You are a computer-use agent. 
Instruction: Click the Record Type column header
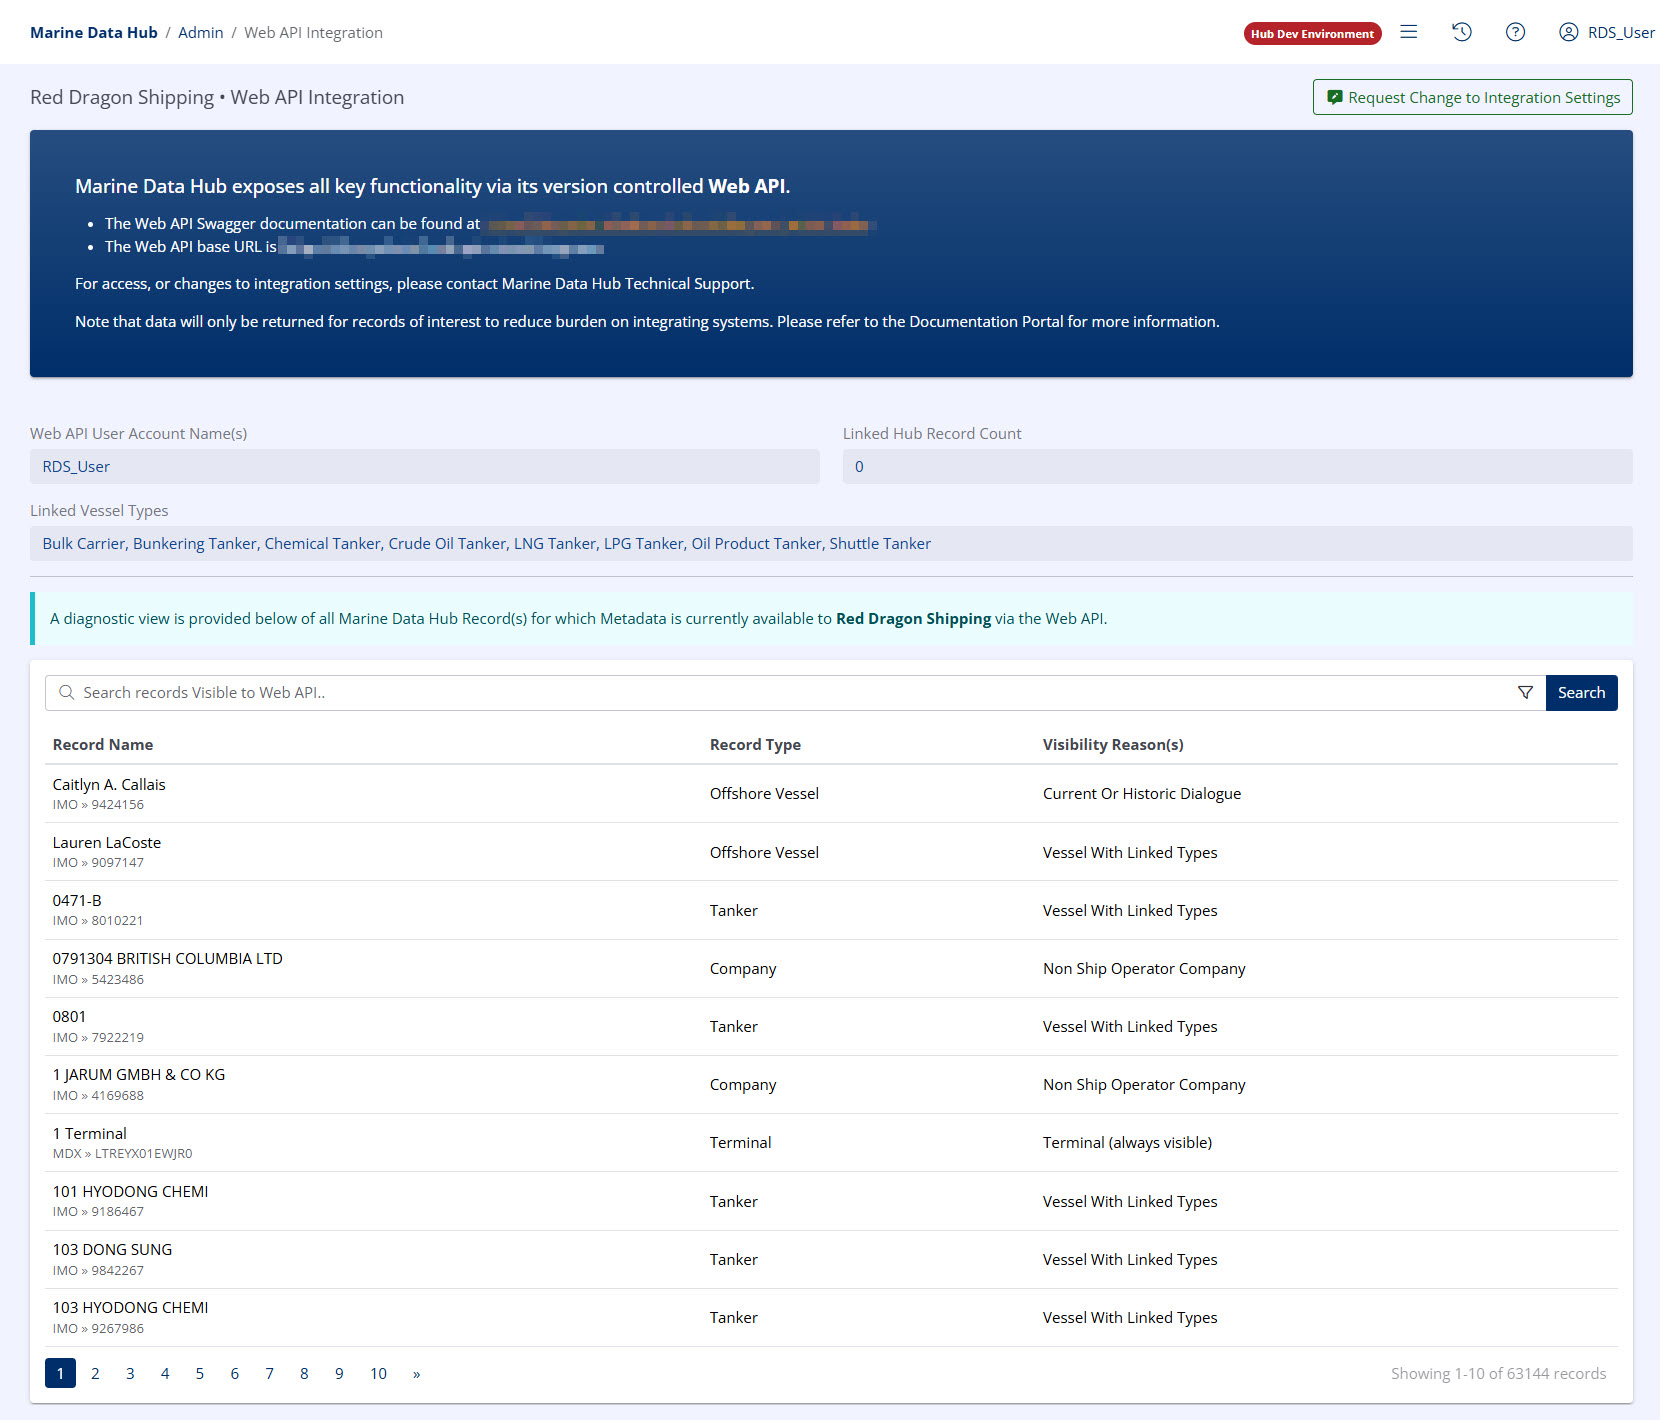click(x=755, y=744)
